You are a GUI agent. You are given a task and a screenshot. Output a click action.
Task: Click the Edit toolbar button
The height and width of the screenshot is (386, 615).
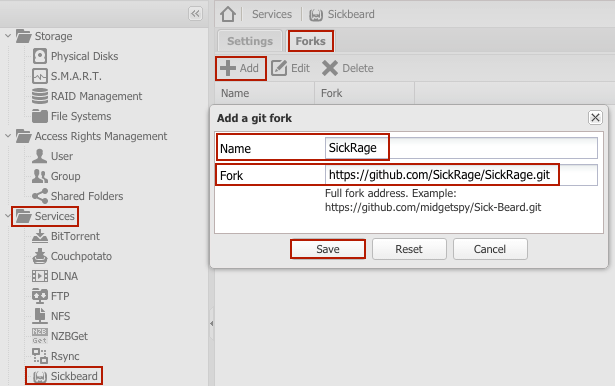(x=291, y=68)
